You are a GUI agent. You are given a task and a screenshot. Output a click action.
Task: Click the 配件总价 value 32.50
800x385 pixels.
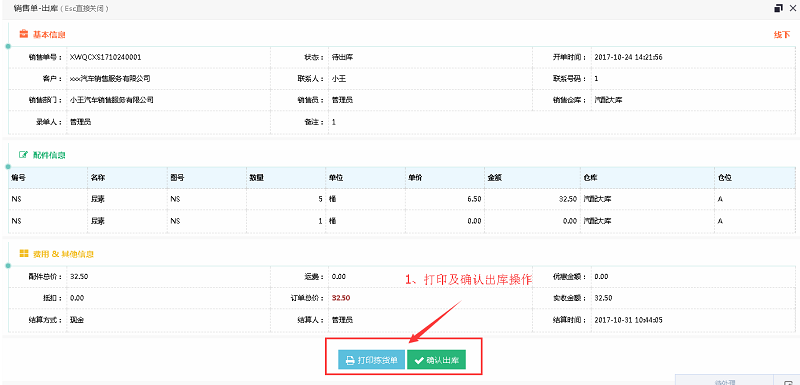pos(79,276)
